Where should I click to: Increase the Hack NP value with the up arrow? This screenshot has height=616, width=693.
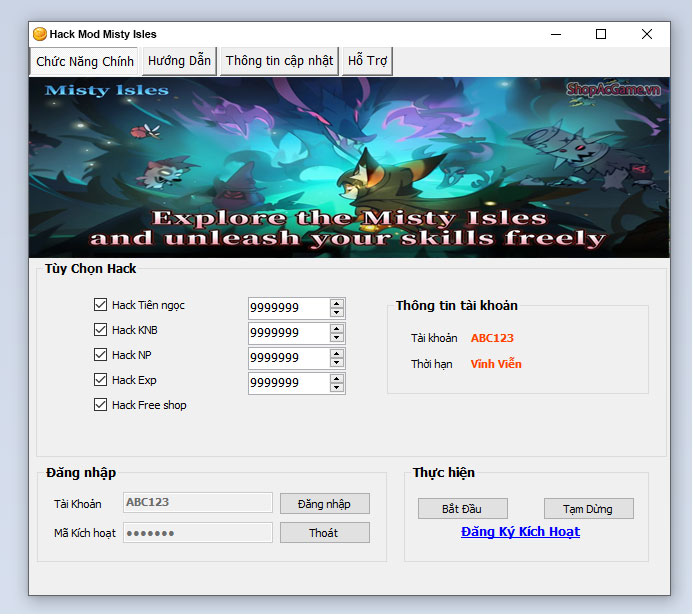tap(337, 354)
